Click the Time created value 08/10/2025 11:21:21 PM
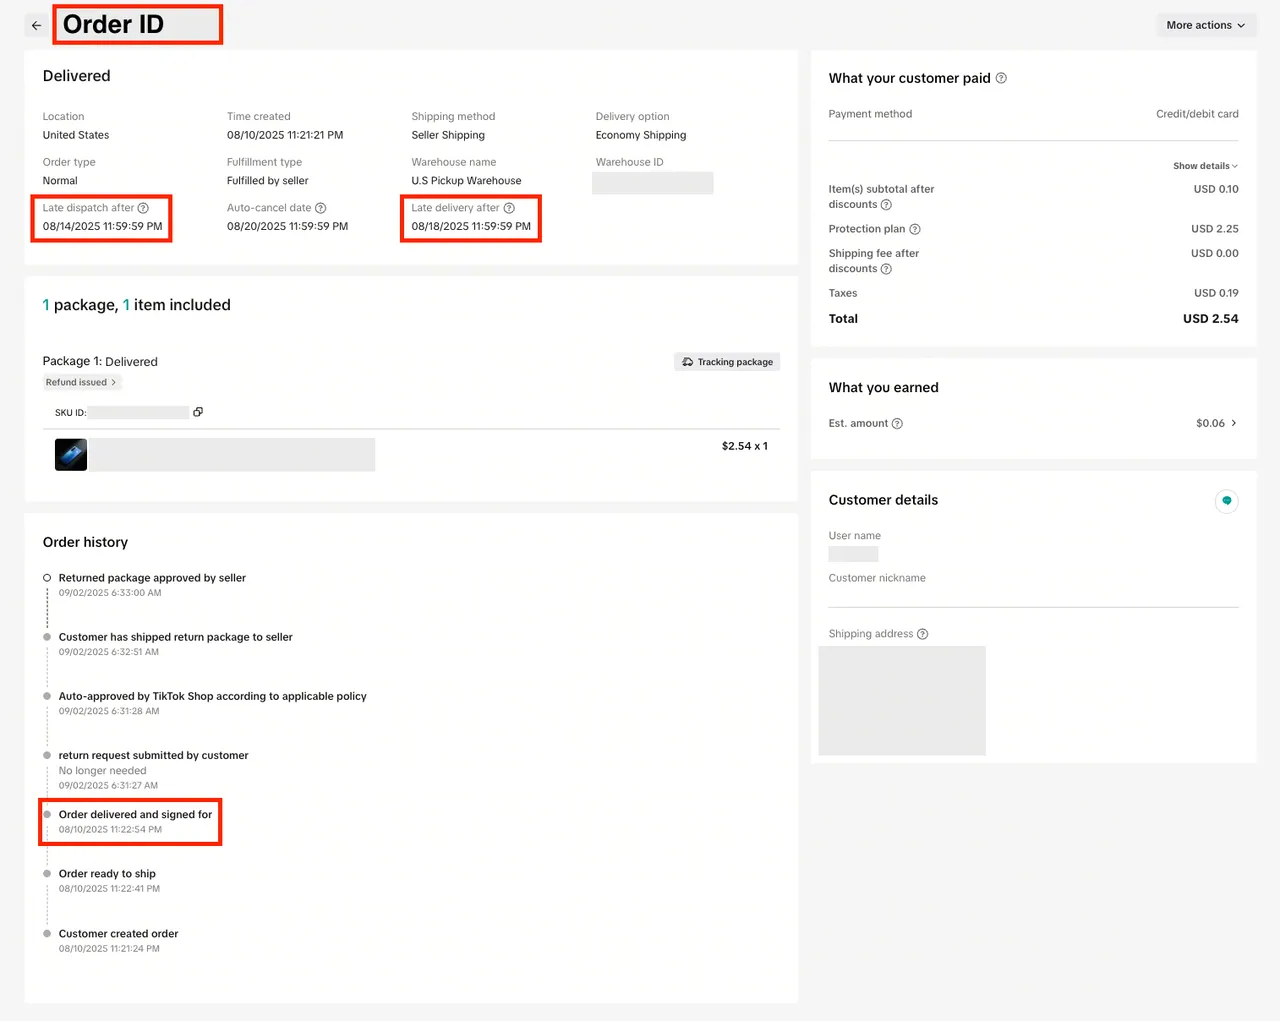The width and height of the screenshot is (1280, 1021). point(285,135)
